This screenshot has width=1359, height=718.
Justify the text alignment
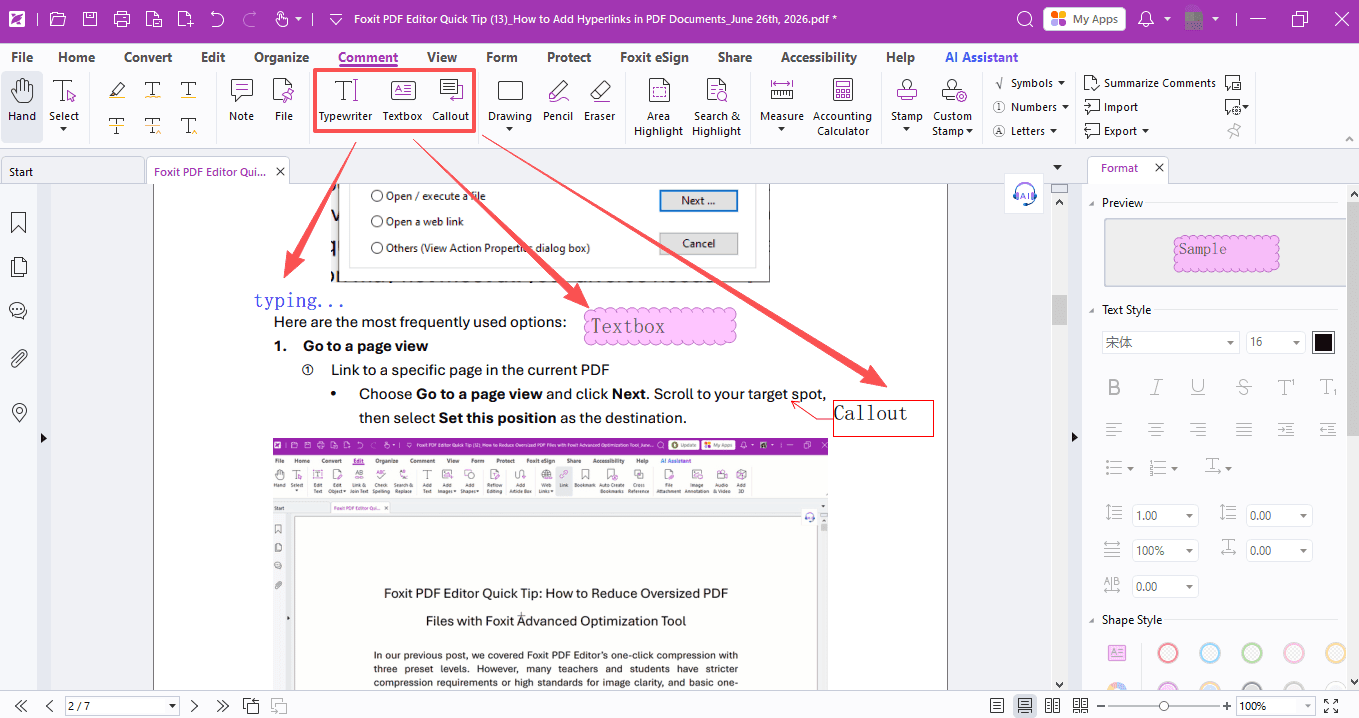[1243, 429]
